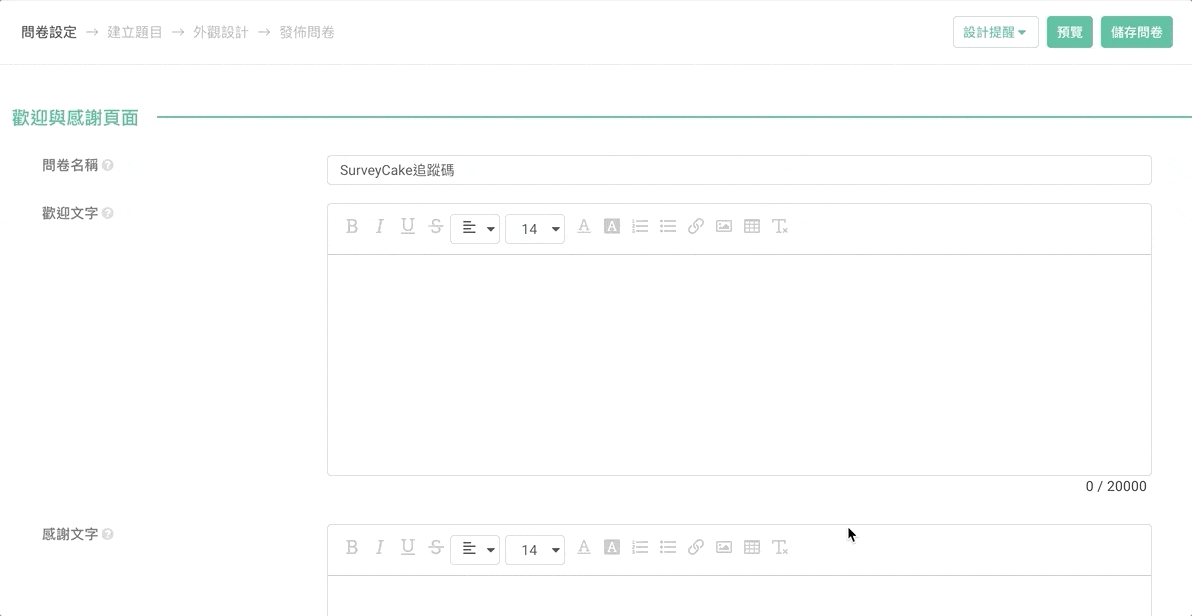Toggle strikethrough in the 感謝文字 toolbar
Image resolution: width=1192 pixels, height=616 pixels.
[436, 547]
